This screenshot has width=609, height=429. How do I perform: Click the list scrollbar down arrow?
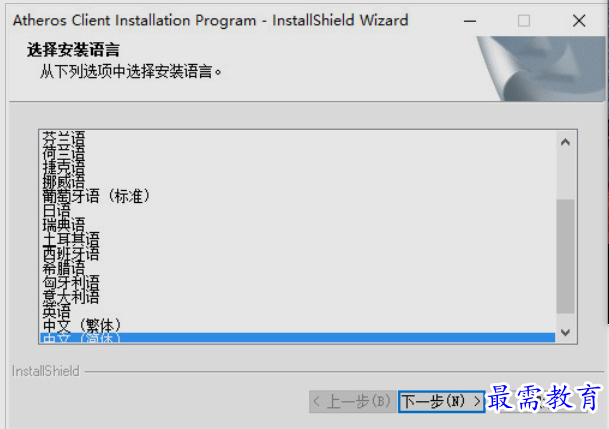tap(566, 332)
